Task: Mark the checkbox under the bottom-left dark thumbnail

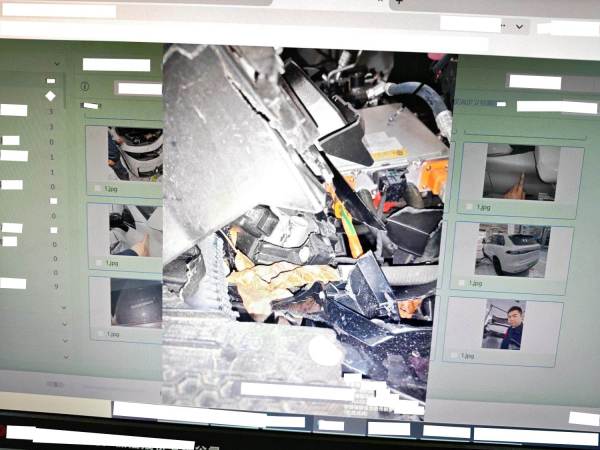Action: click(x=98, y=334)
